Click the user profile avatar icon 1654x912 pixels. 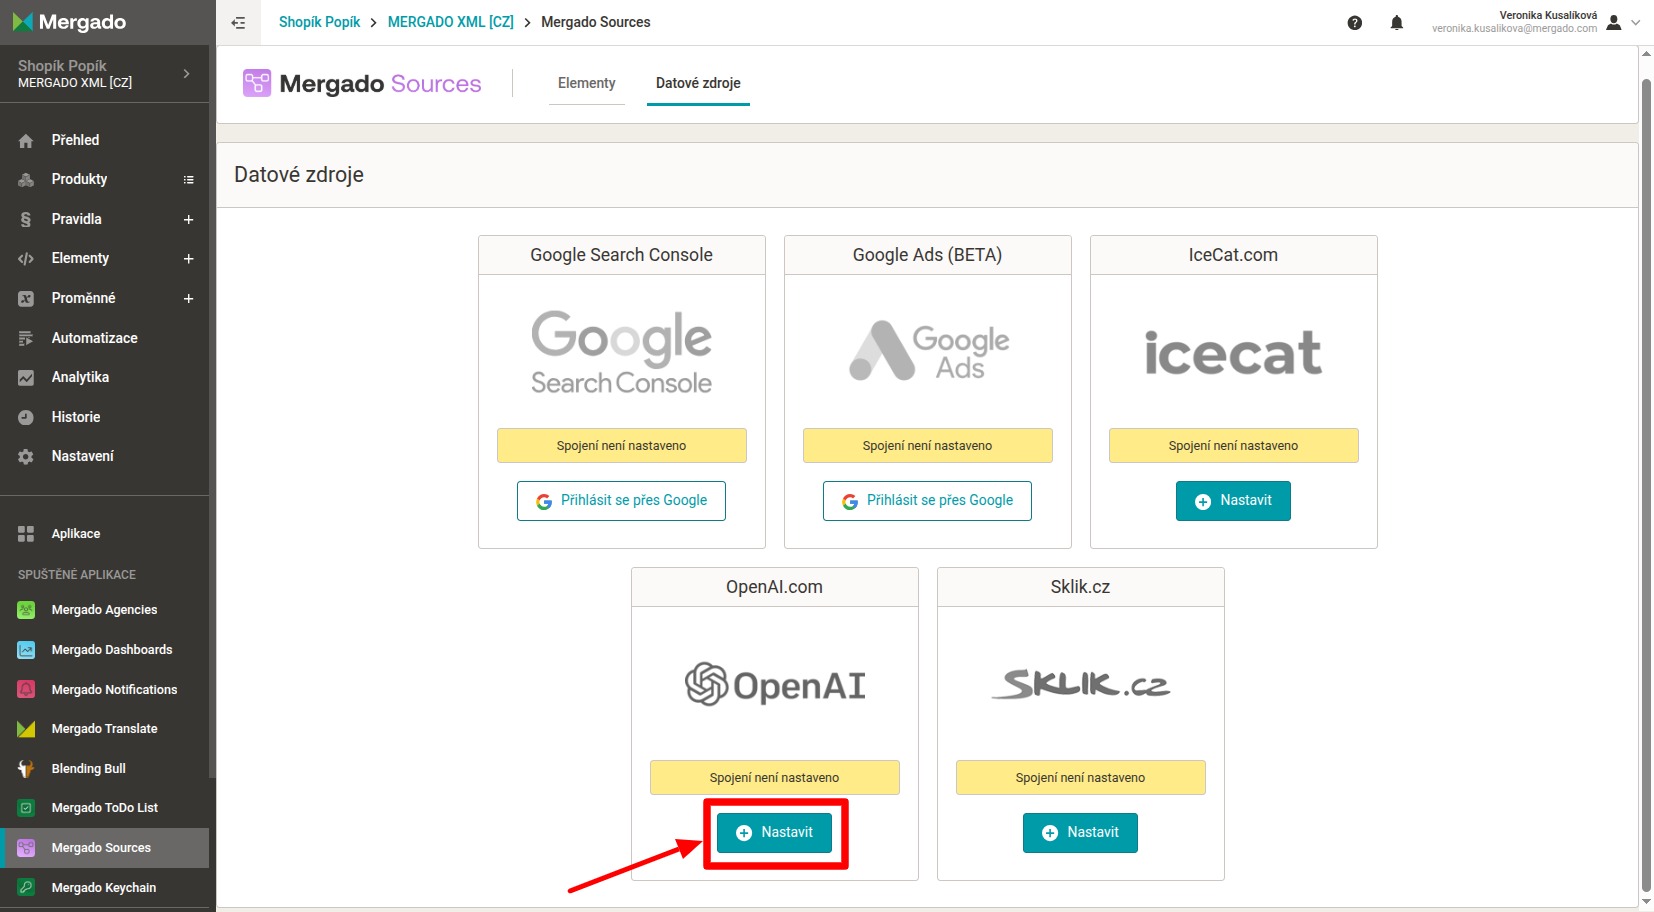point(1613,23)
